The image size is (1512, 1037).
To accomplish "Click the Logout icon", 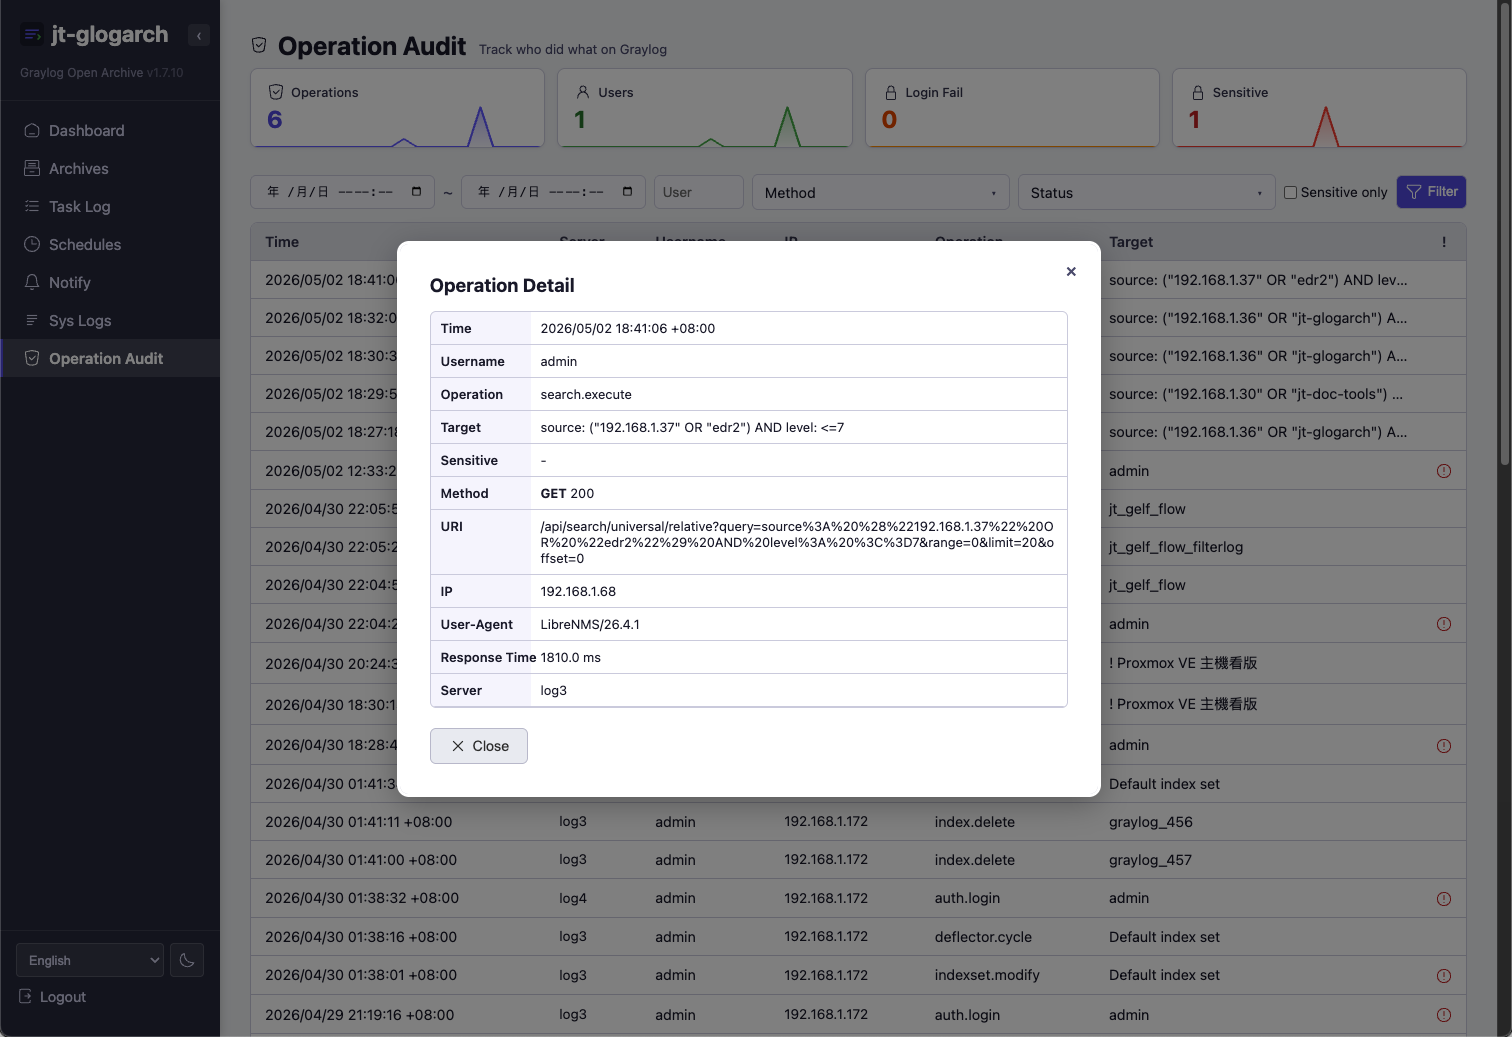I will (x=26, y=996).
